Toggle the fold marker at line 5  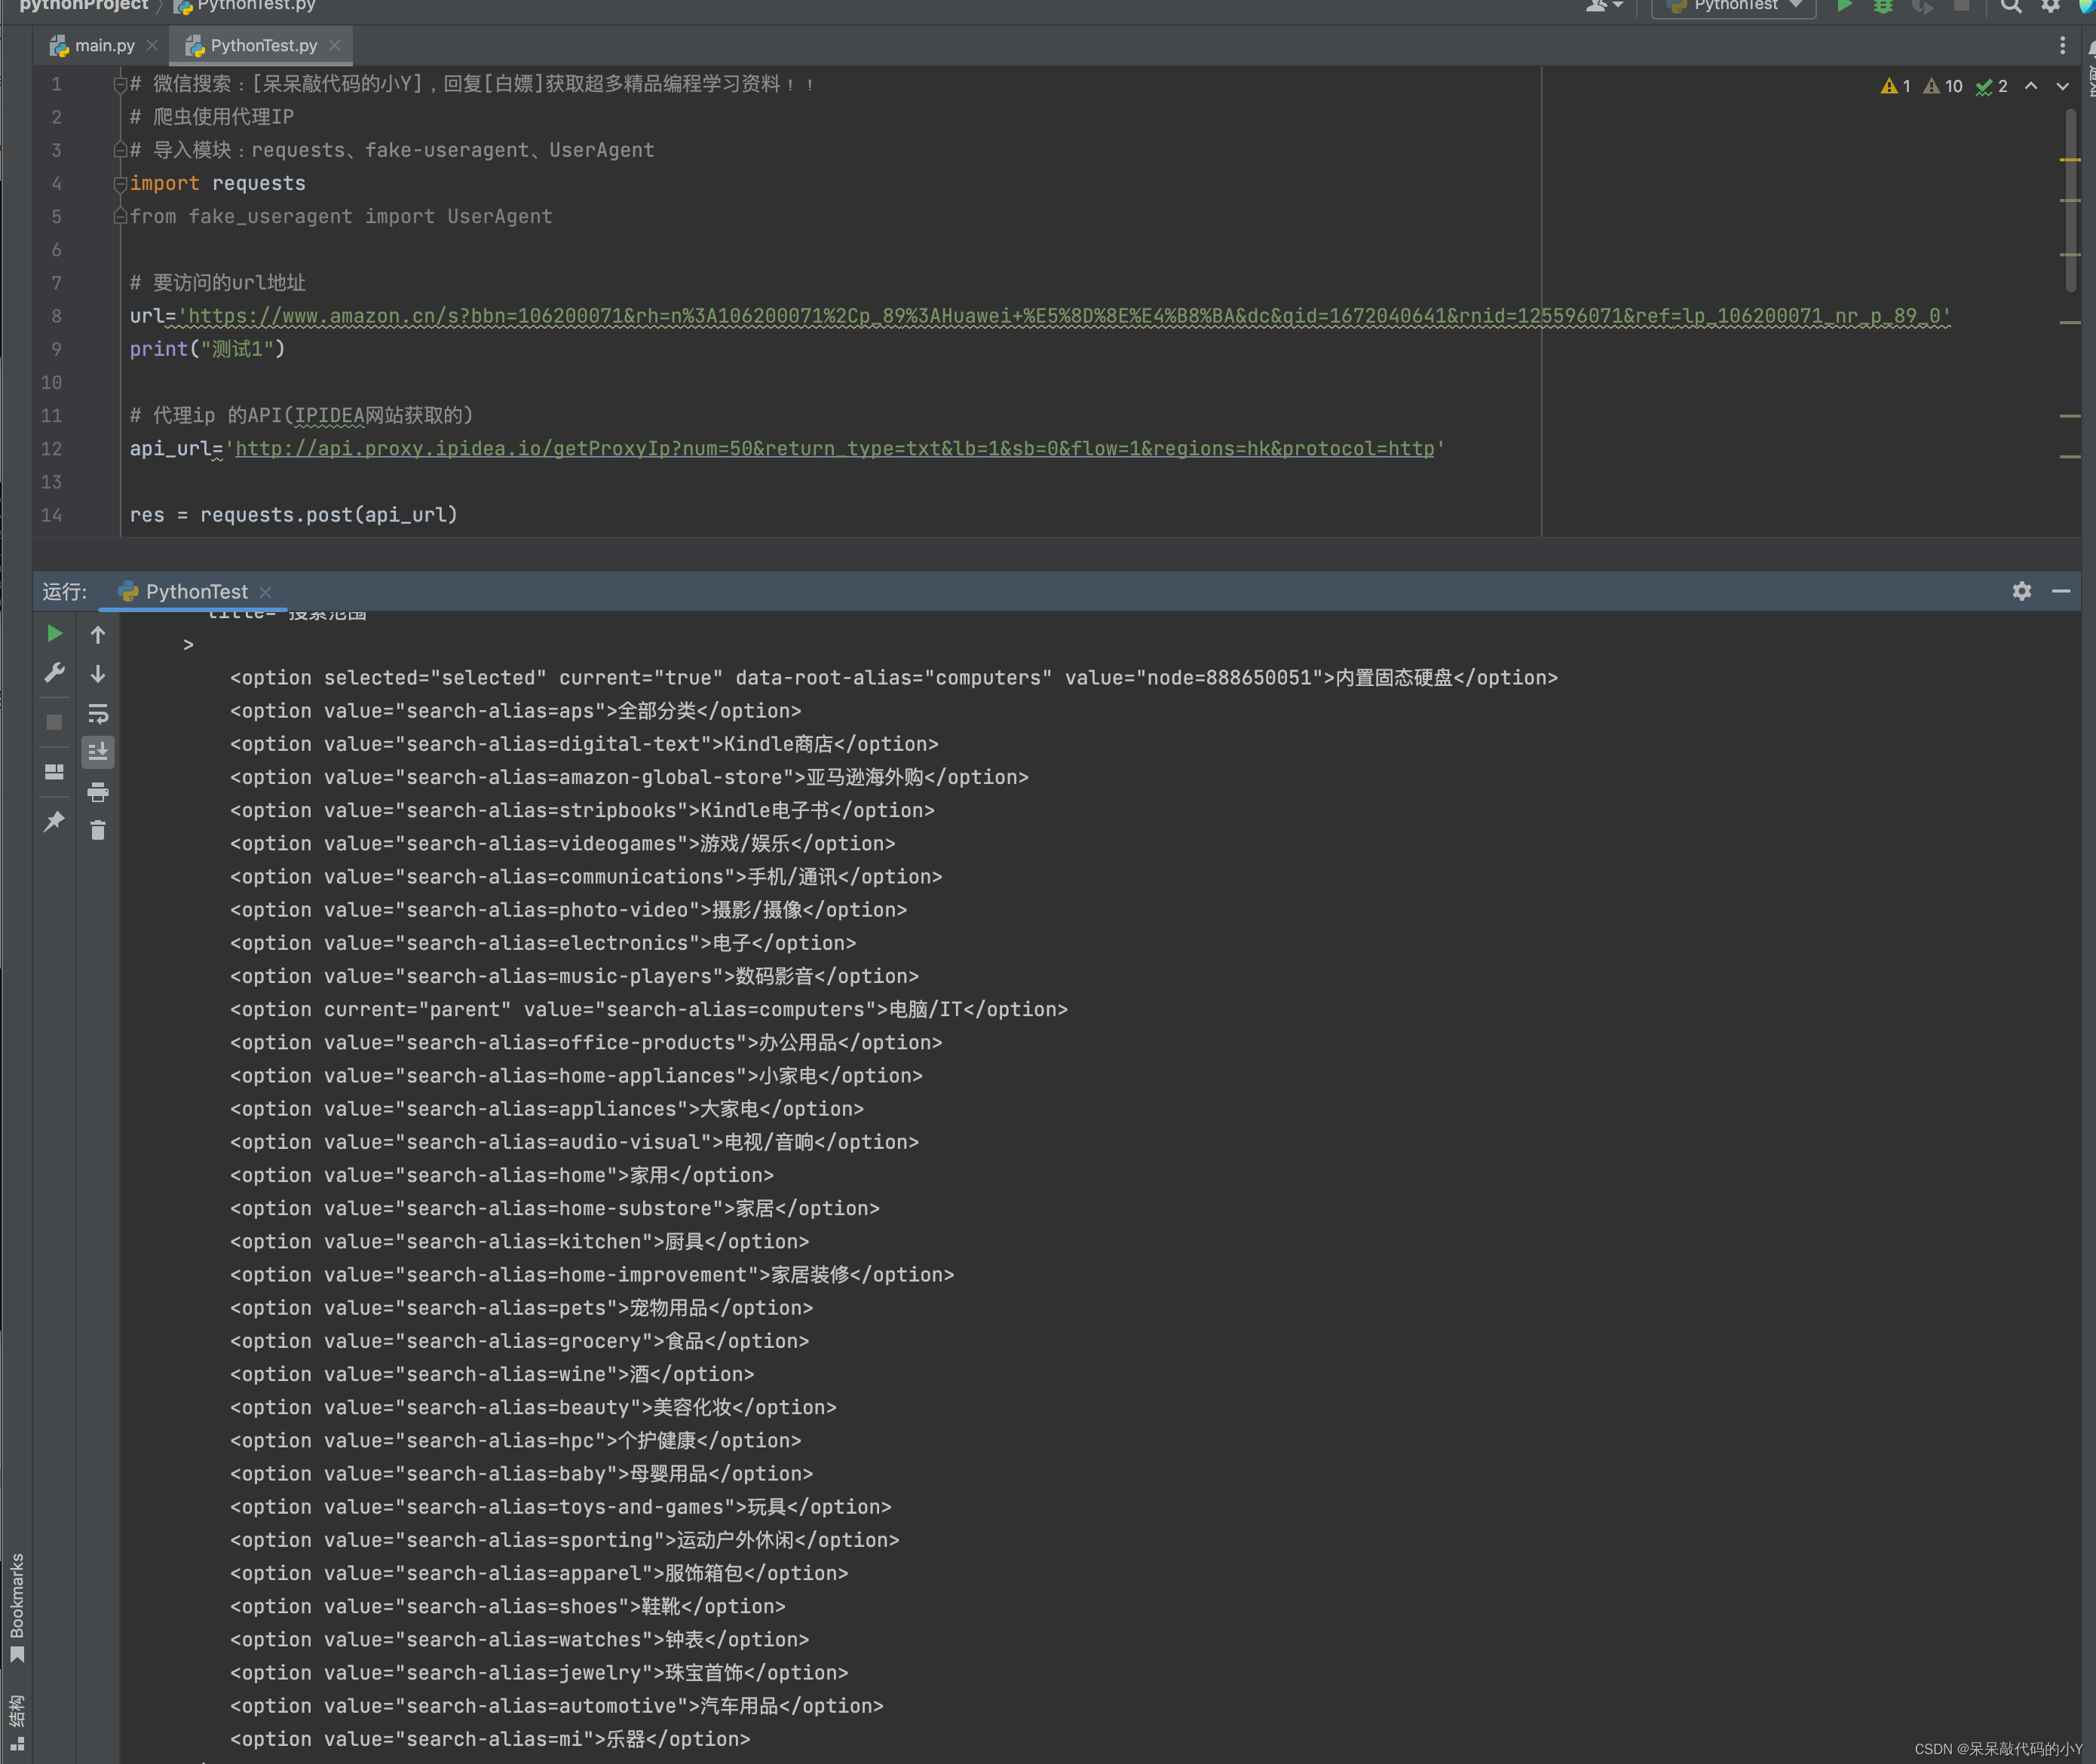coord(120,216)
